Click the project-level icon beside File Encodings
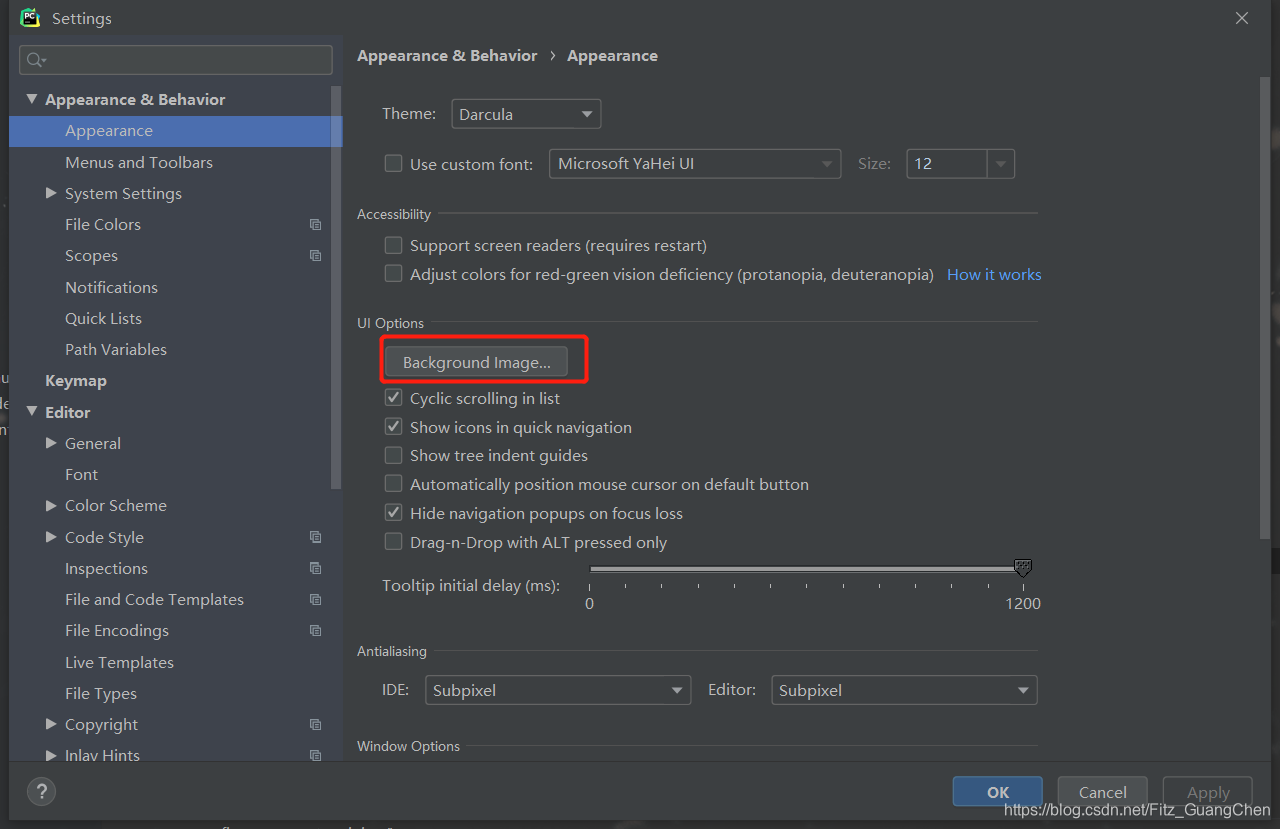Viewport: 1280px width, 829px height. coord(315,631)
